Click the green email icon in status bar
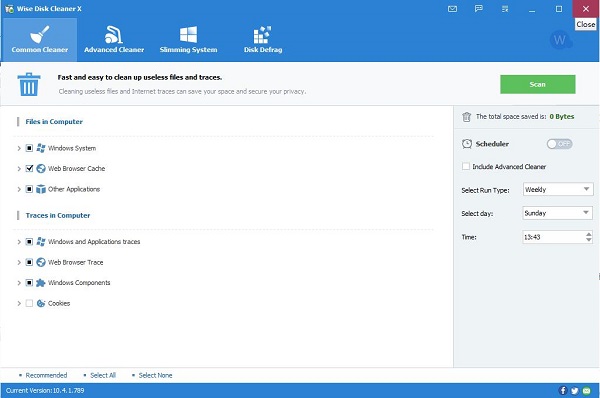The height and width of the screenshot is (398, 600). (587, 390)
